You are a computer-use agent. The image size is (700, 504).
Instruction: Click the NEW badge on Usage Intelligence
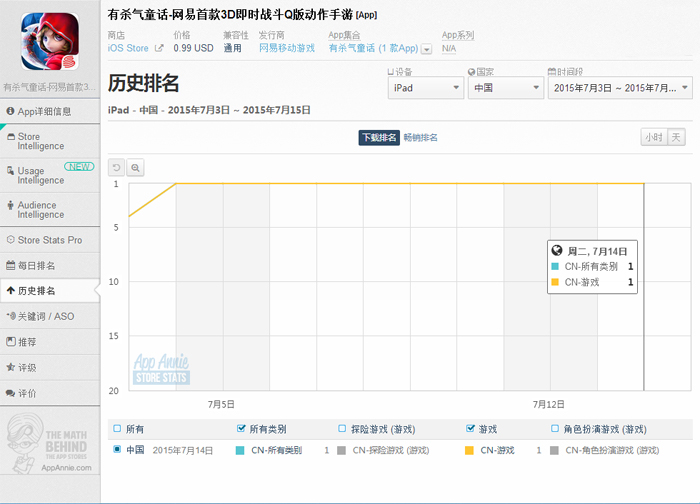tap(79, 167)
